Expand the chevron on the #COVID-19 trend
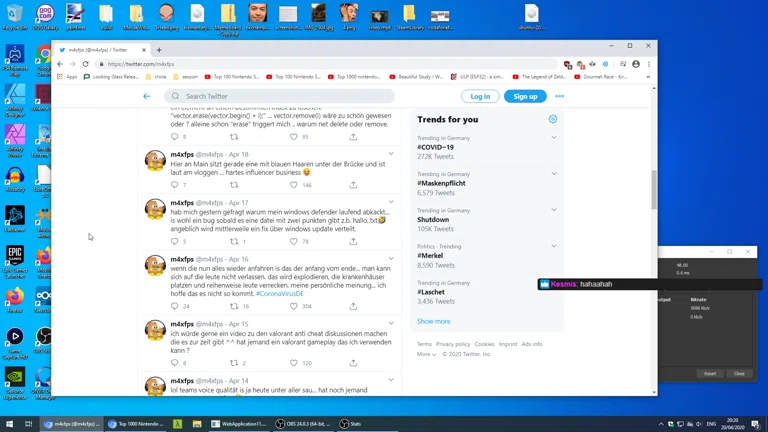The width and height of the screenshot is (768, 432). pyautogui.click(x=553, y=138)
